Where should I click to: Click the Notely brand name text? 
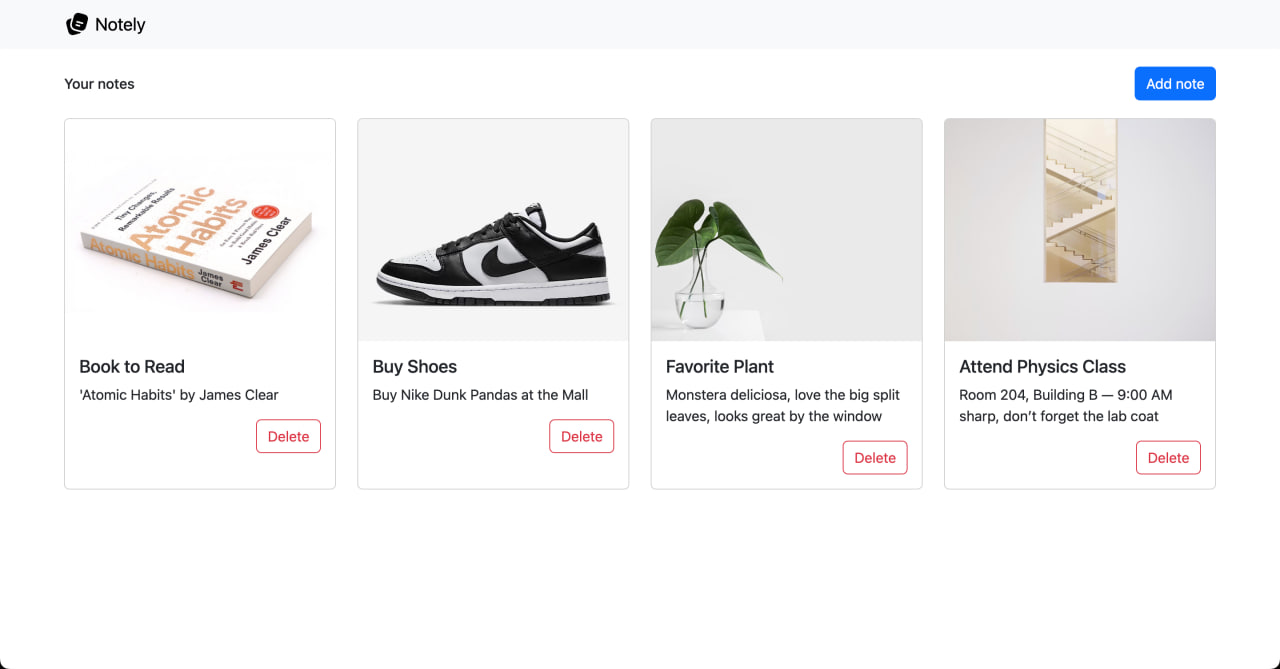coord(120,25)
